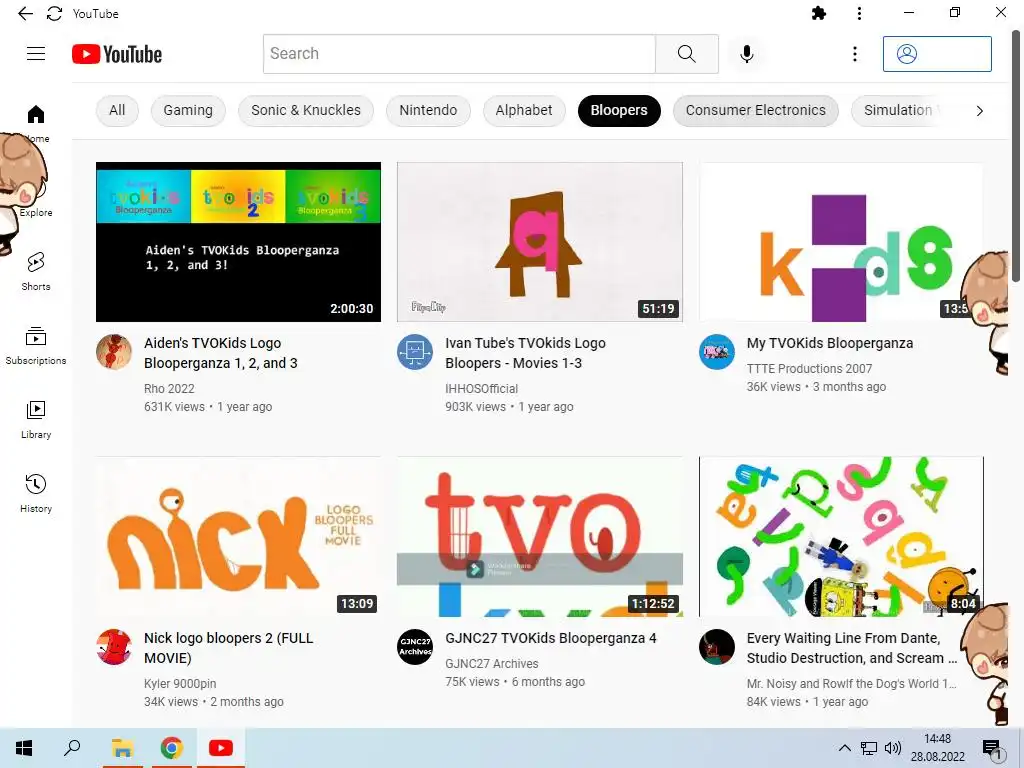
Task: Click the sign-in account button
Action: pyautogui.click(x=937, y=54)
